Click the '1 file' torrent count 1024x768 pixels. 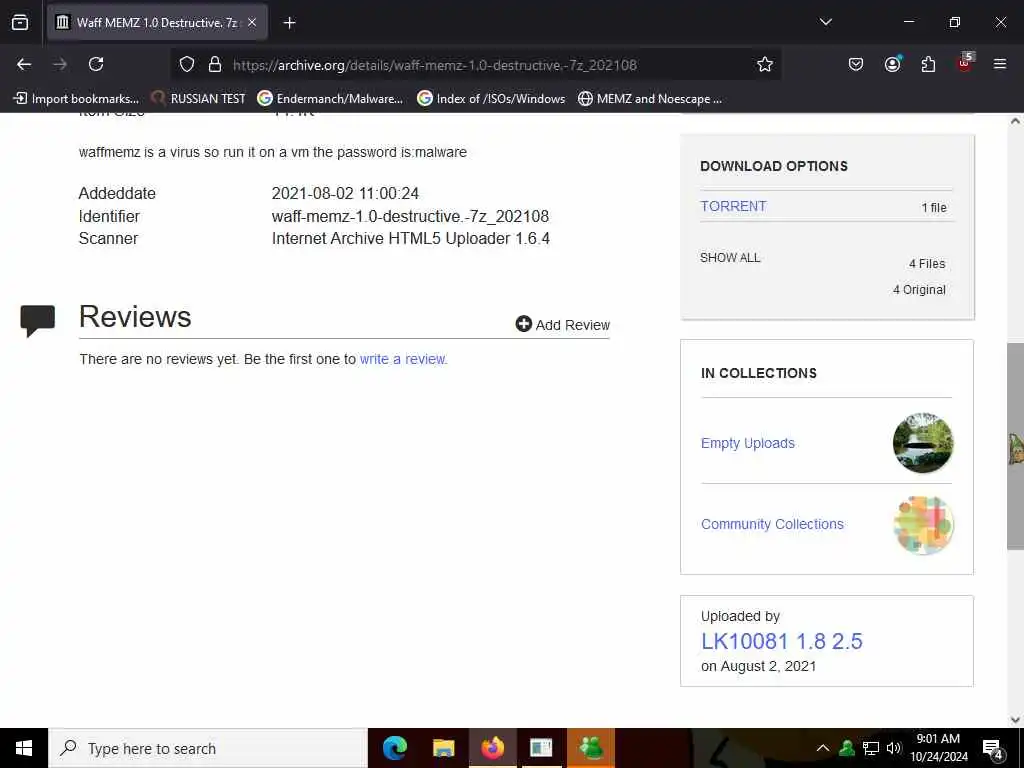(x=934, y=208)
